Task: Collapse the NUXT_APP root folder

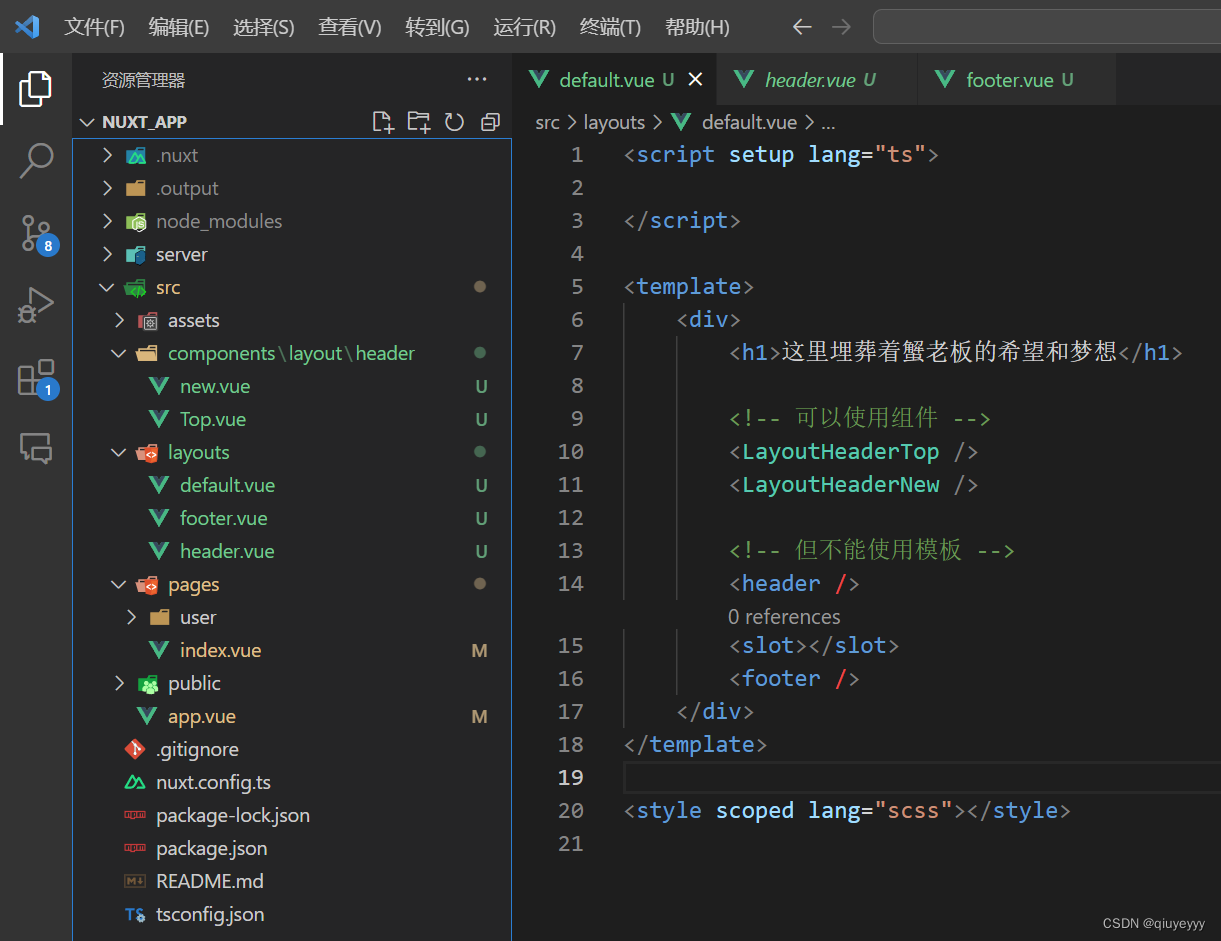Action: [x=86, y=122]
